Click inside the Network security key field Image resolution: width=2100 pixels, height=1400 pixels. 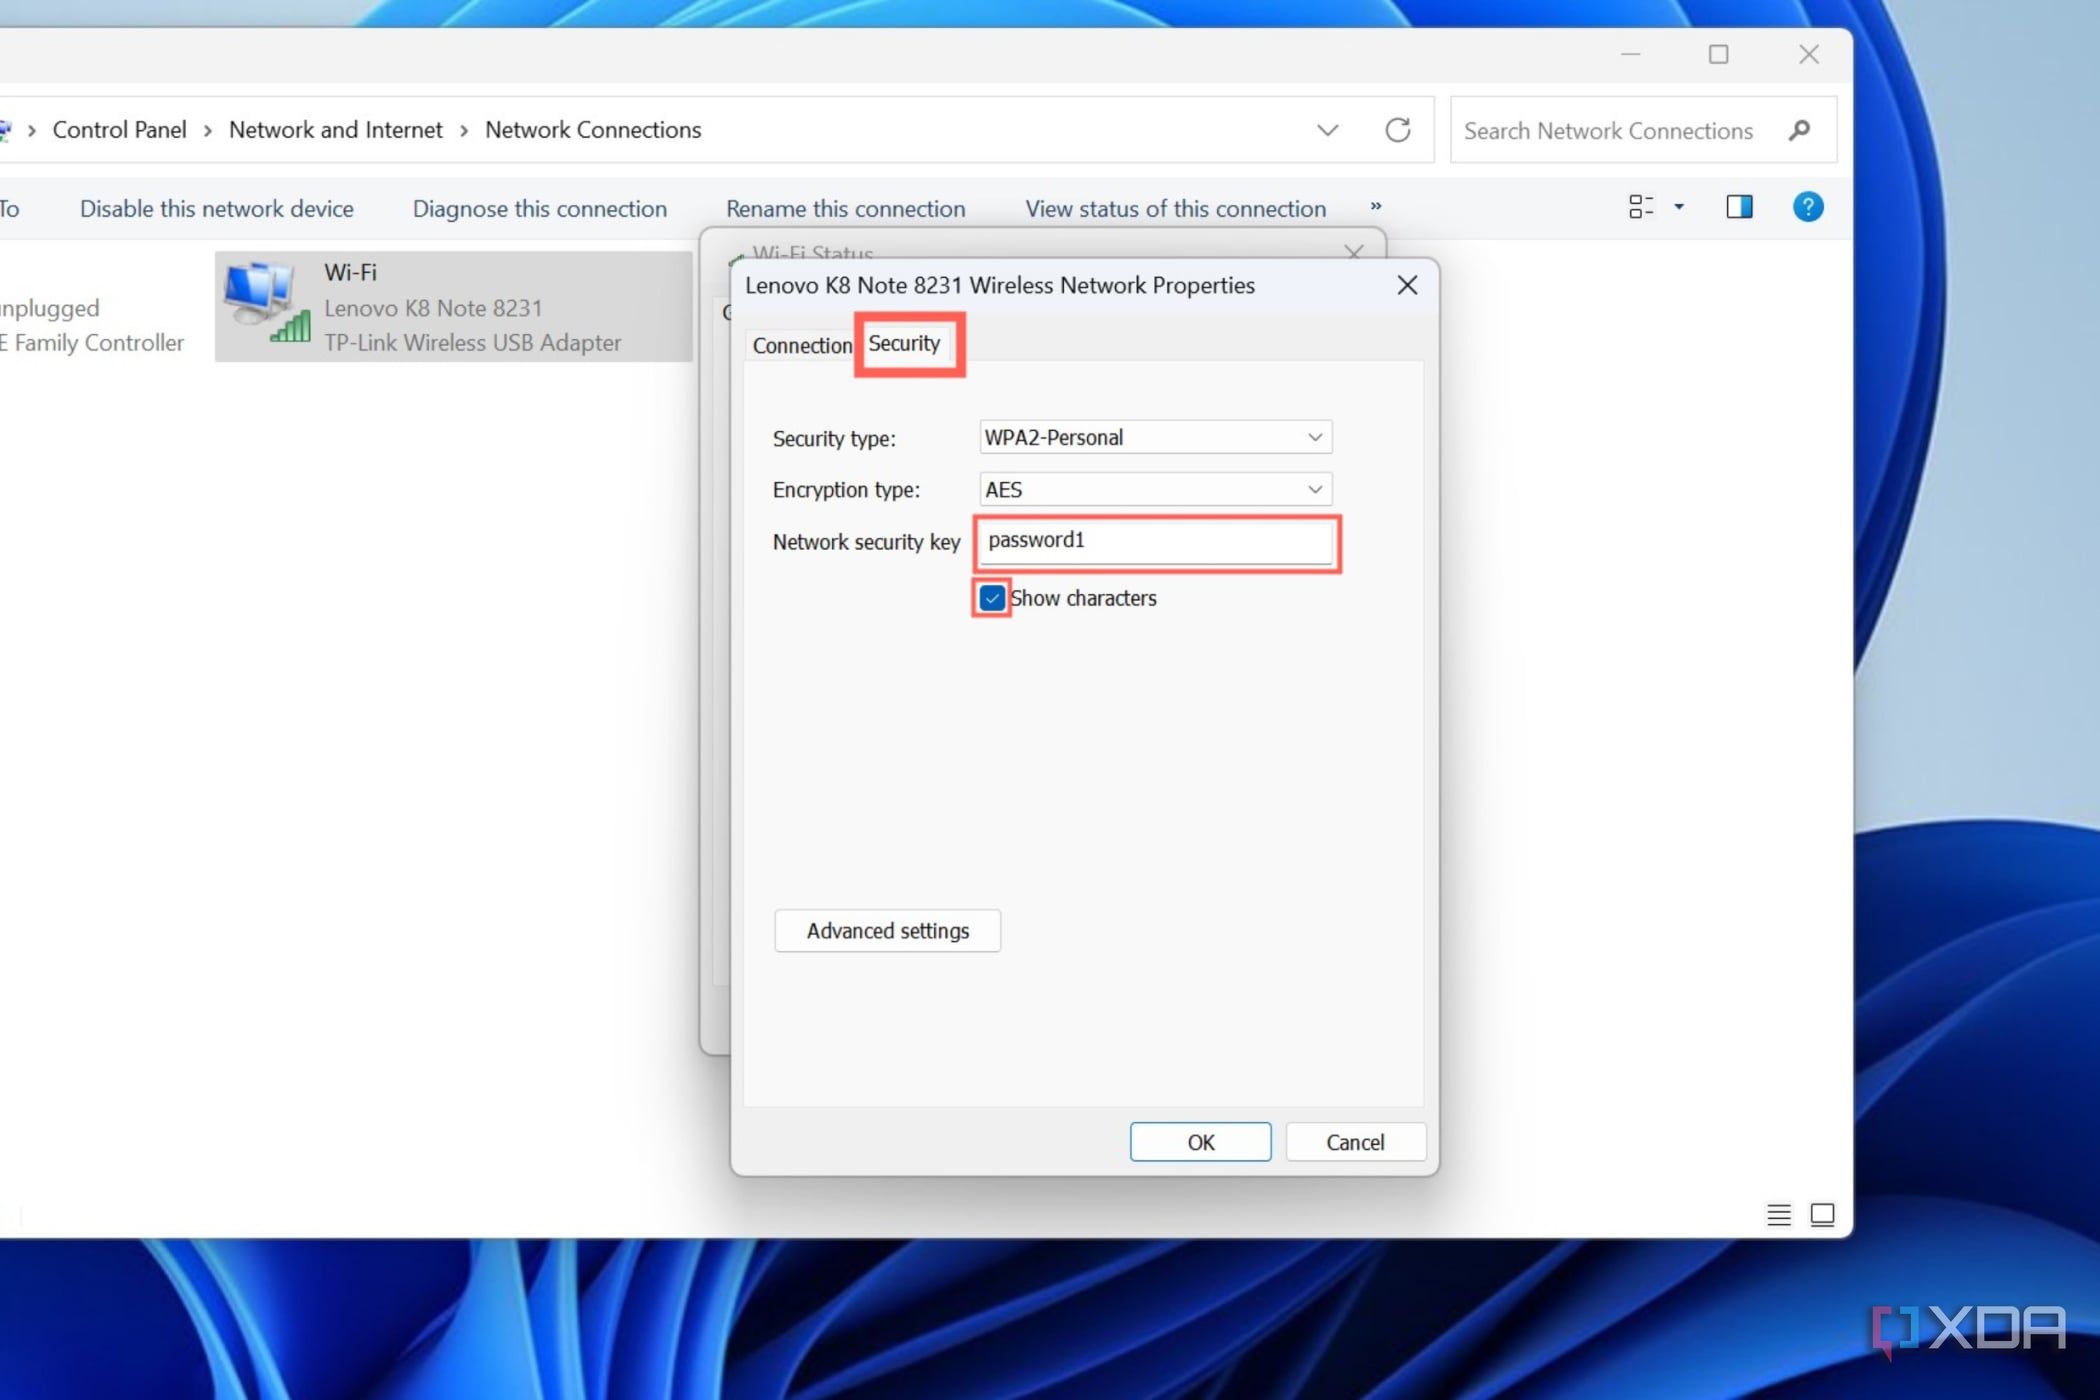click(x=1156, y=541)
